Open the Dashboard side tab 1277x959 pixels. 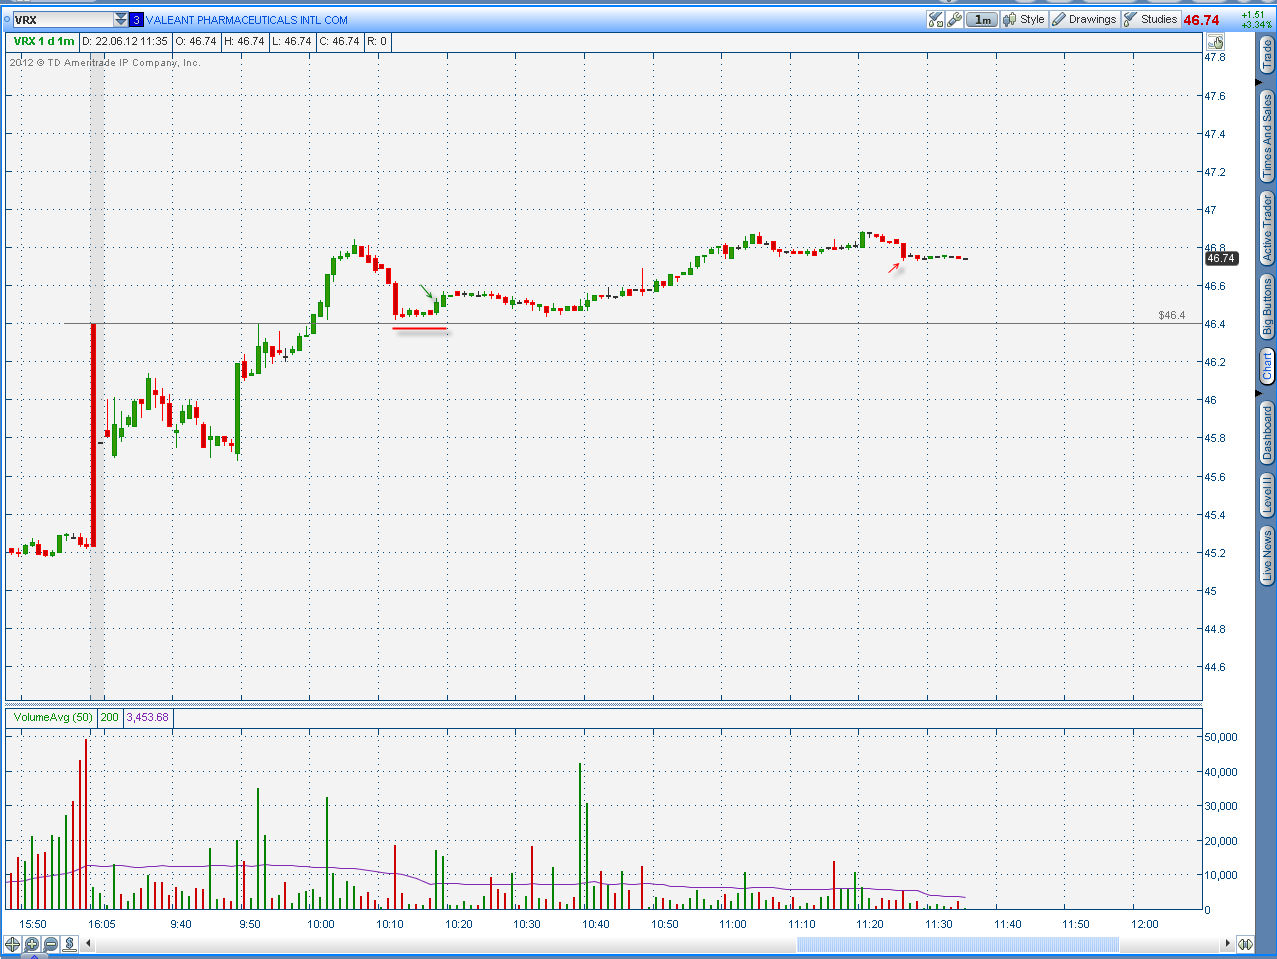[1267, 432]
